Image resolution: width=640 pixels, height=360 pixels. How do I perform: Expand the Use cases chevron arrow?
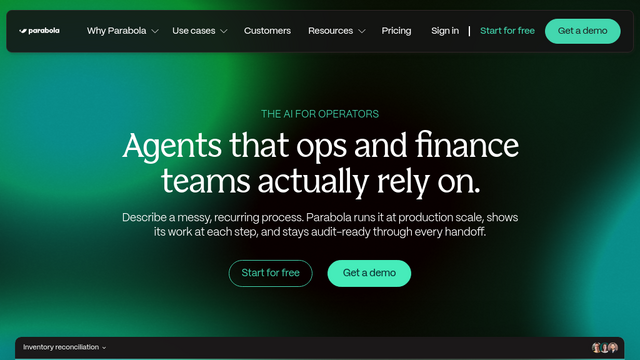coord(224,31)
